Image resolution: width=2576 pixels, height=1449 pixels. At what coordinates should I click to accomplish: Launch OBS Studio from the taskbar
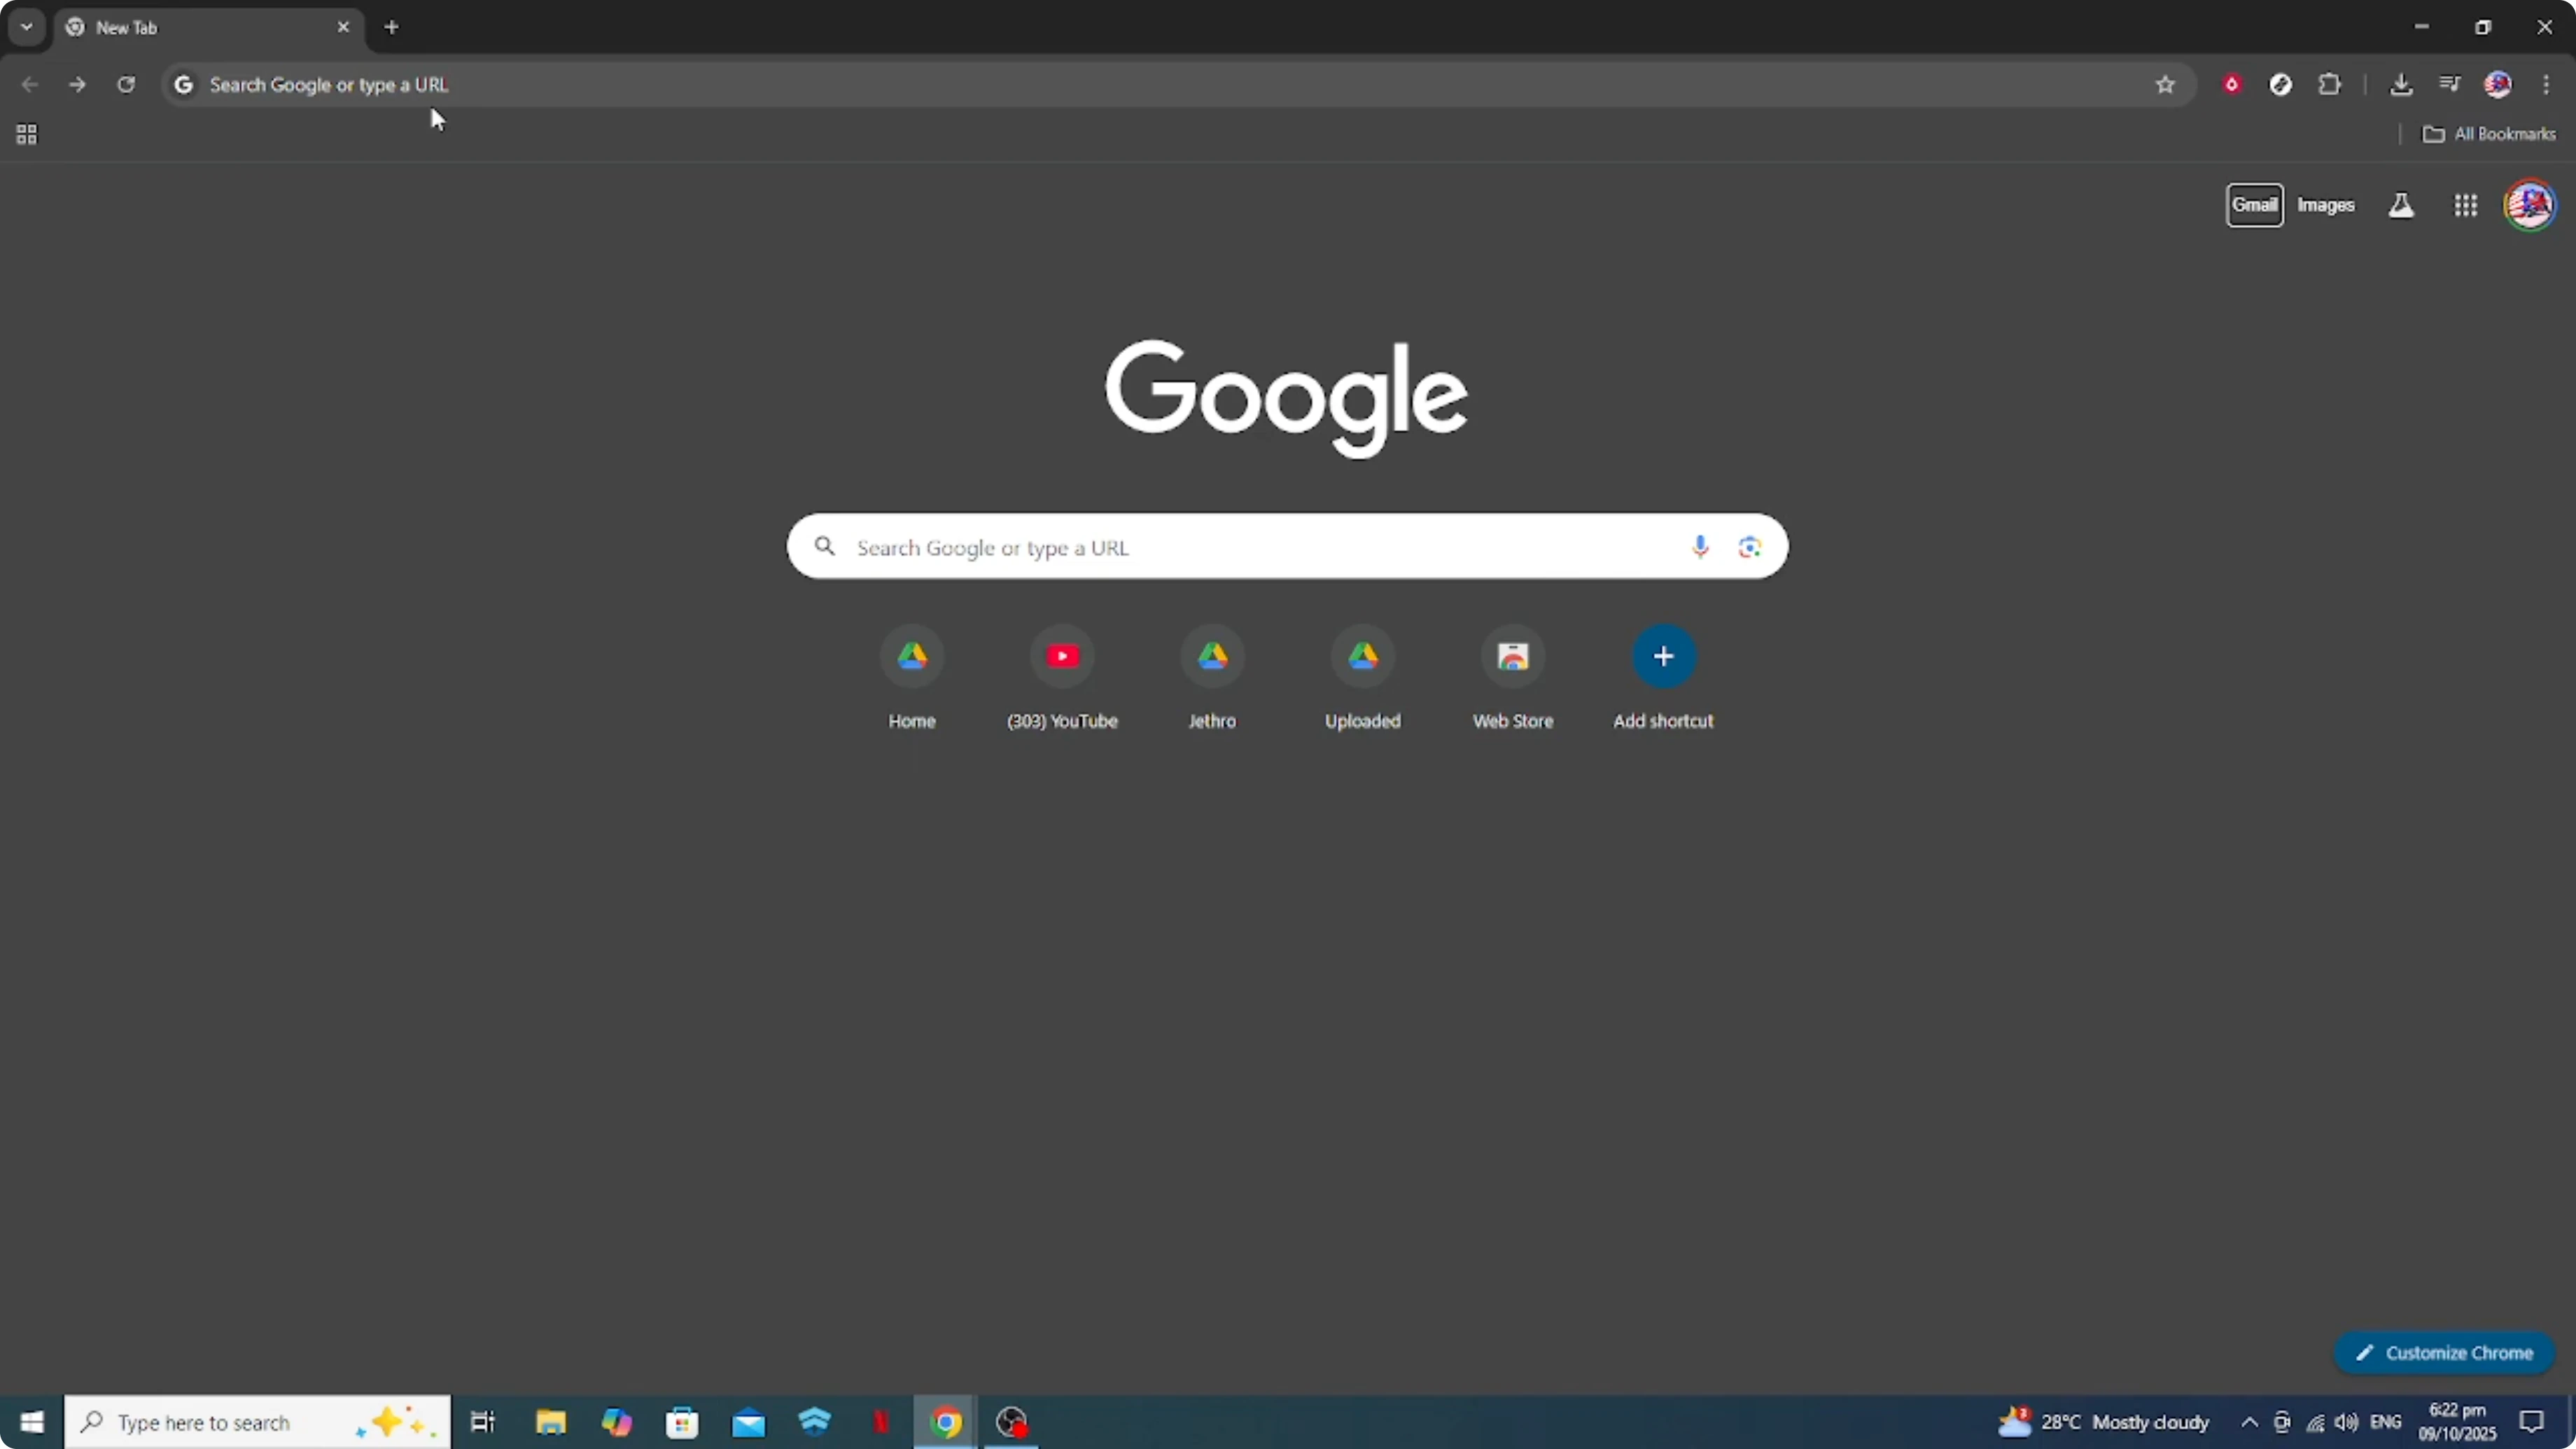1011,1421
